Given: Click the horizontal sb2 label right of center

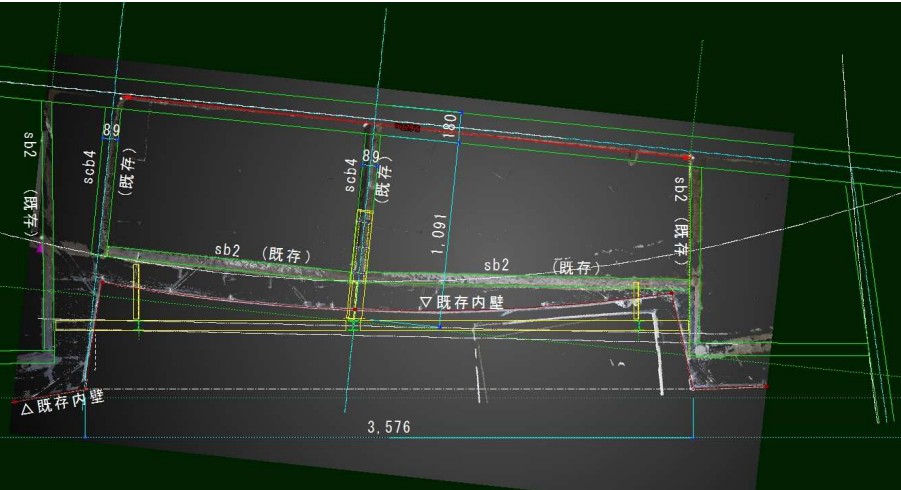Looking at the screenshot, I should tap(496, 265).
